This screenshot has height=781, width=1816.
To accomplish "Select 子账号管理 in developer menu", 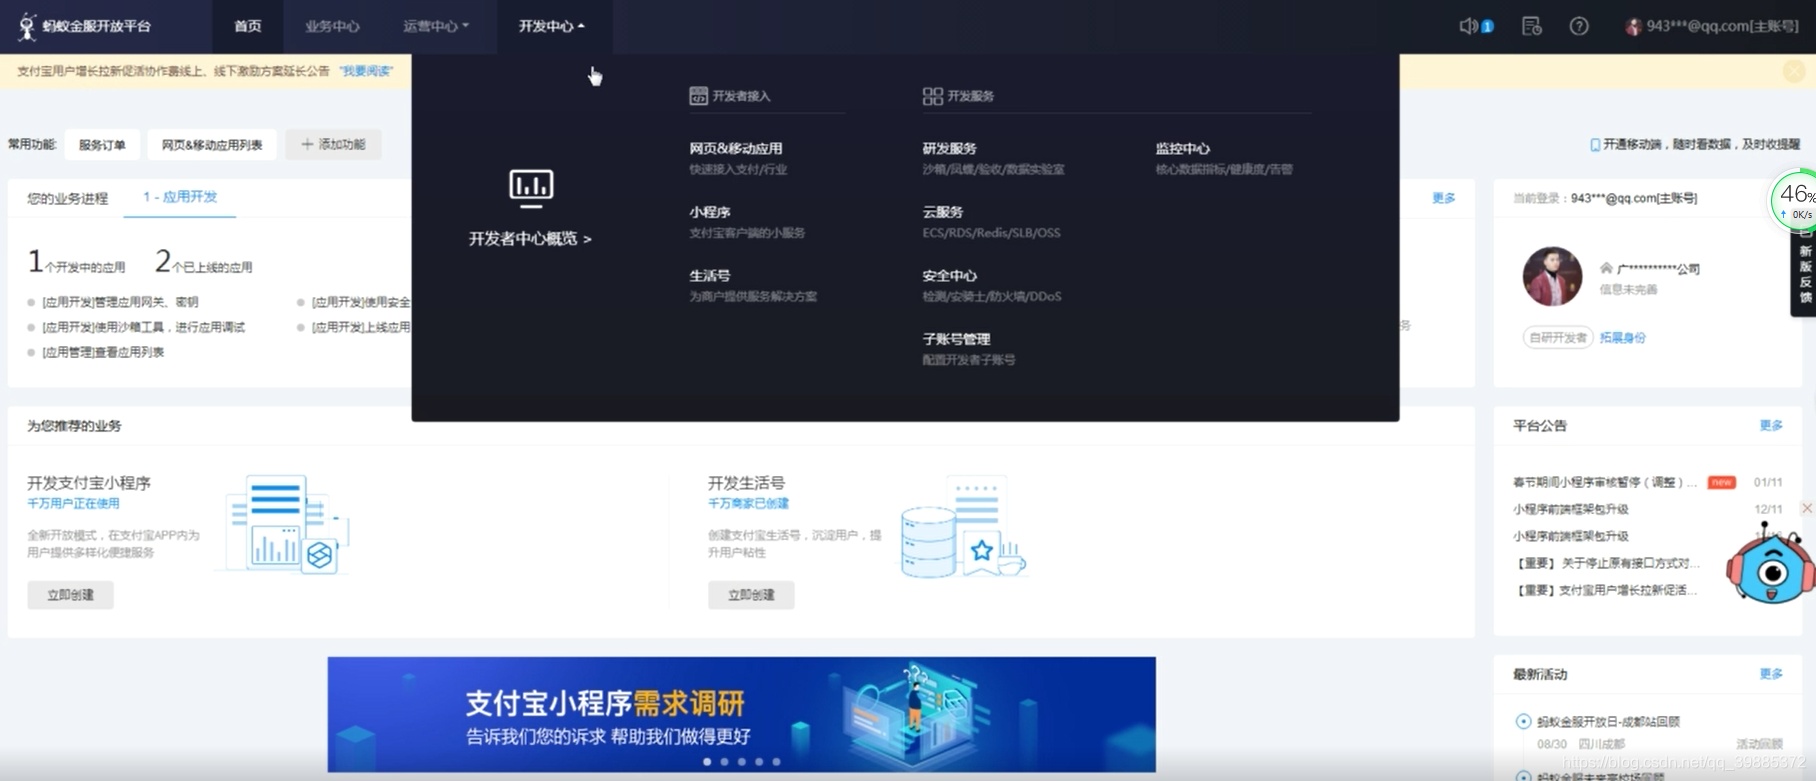I will pyautogui.click(x=957, y=339).
